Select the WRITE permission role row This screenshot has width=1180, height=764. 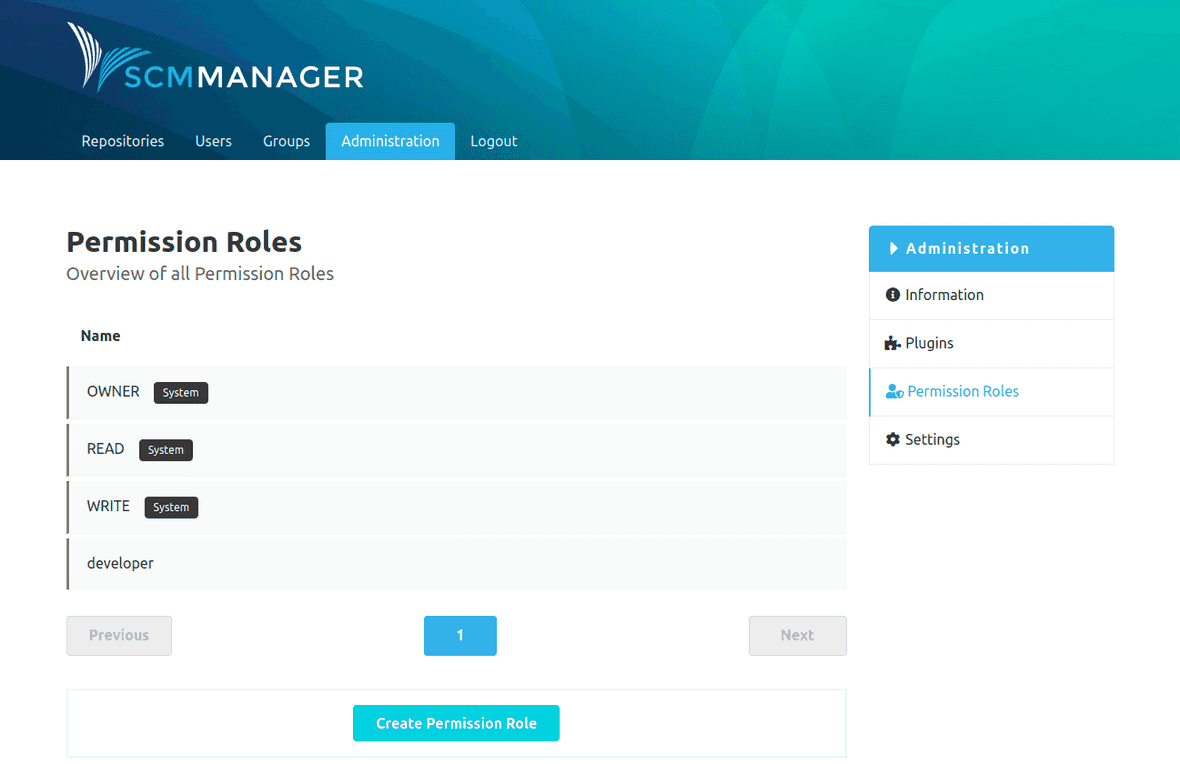coord(108,506)
